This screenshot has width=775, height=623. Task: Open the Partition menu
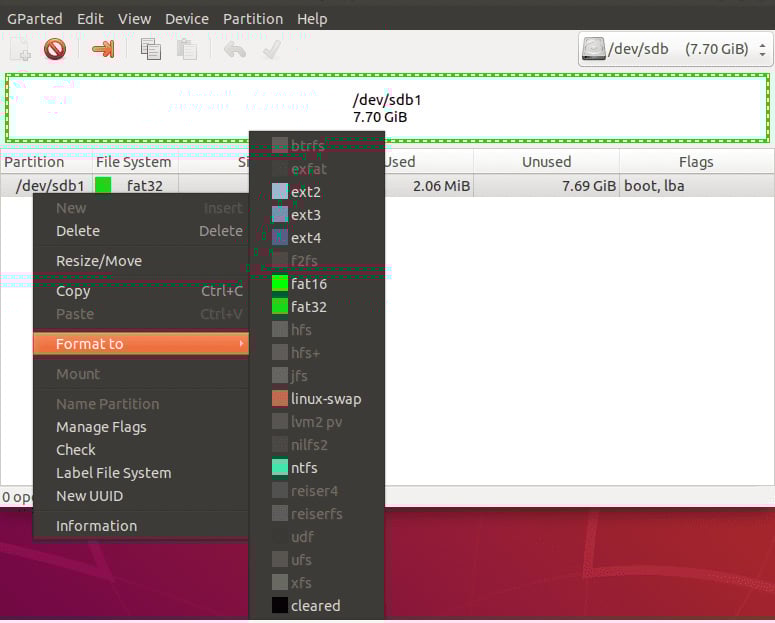pyautogui.click(x=253, y=19)
